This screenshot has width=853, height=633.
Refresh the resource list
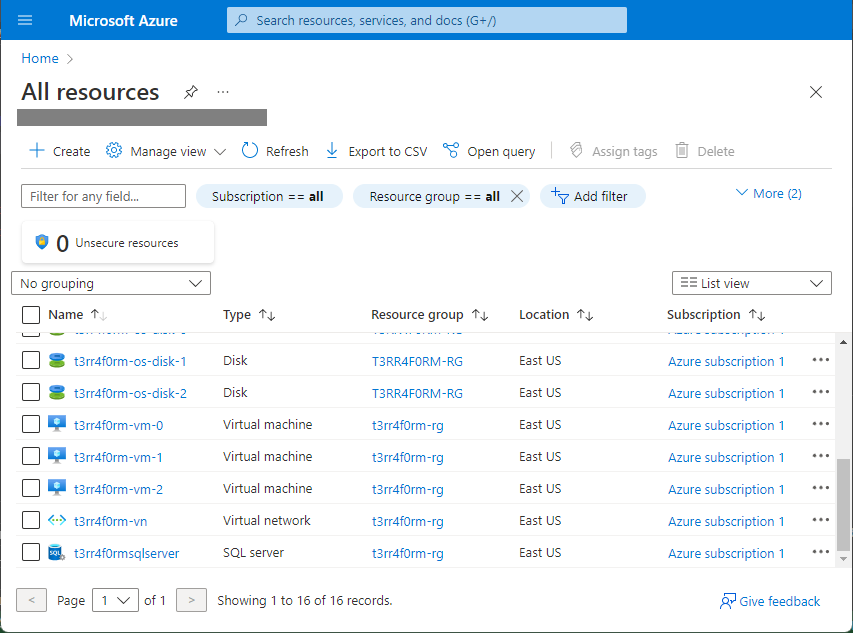pyautogui.click(x=275, y=151)
